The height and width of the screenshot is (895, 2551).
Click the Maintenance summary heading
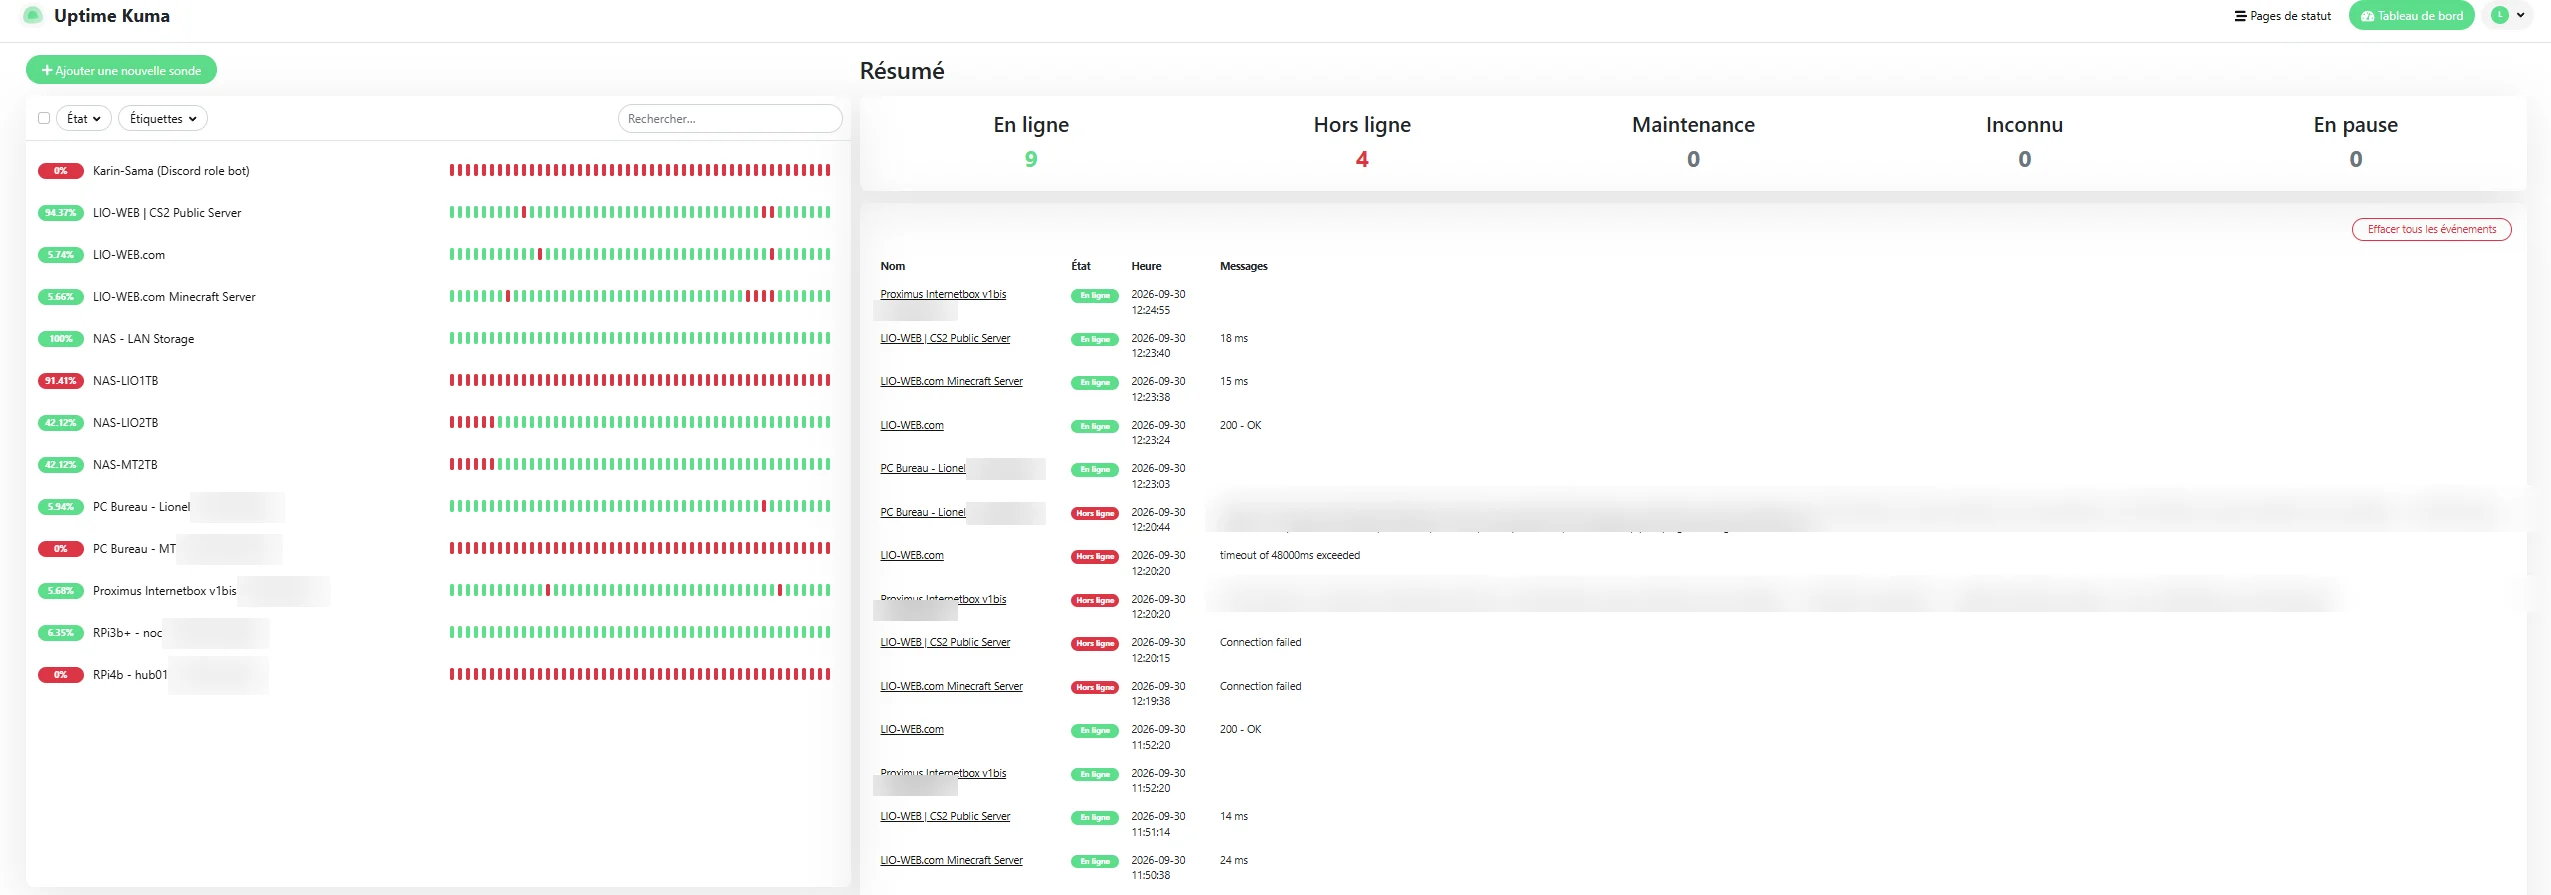tap(1693, 125)
